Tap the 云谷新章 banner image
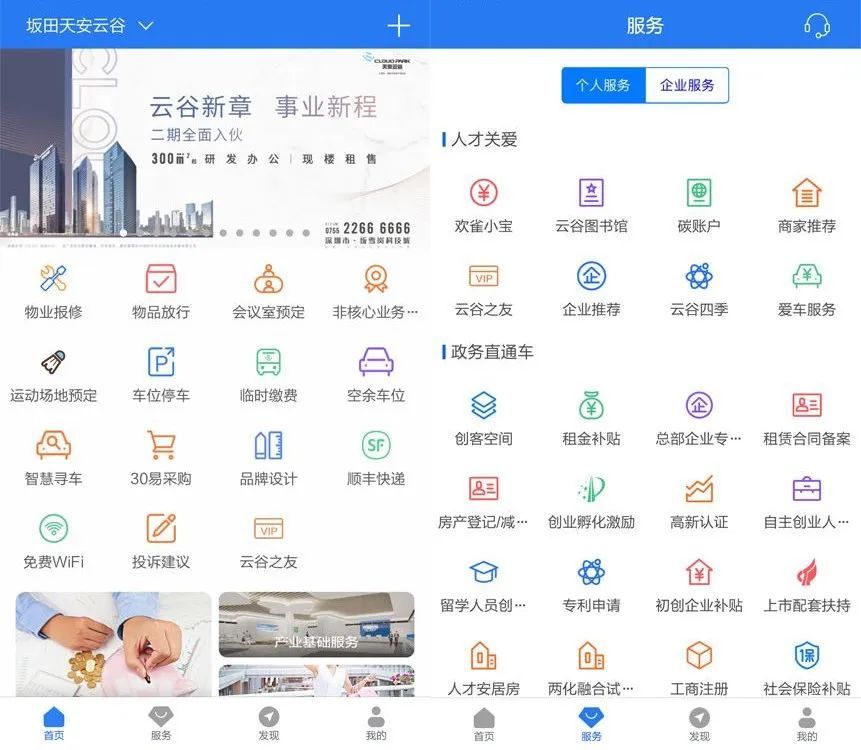Viewport: 861px width, 750px height. pos(215,148)
